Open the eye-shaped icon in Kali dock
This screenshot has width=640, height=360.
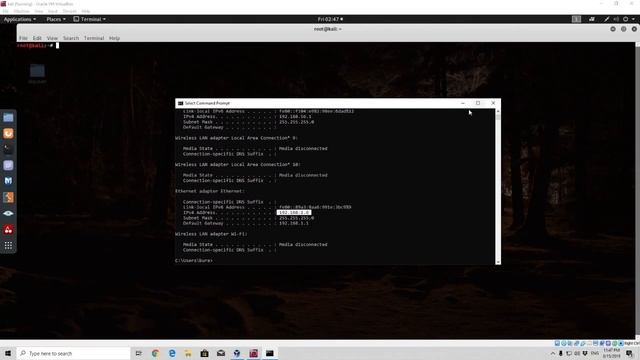click(x=8, y=213)
